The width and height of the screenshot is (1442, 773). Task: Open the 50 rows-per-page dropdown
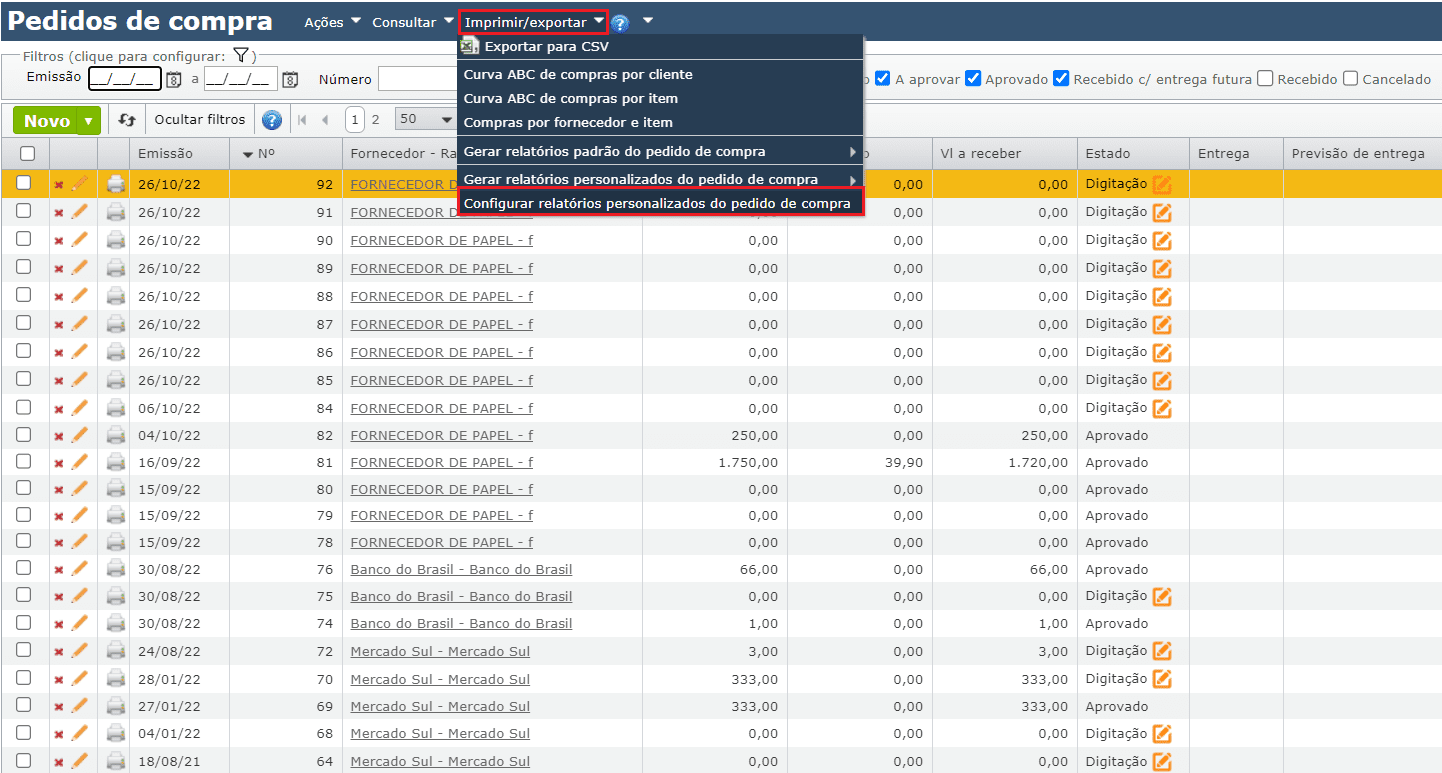[425, 119]
